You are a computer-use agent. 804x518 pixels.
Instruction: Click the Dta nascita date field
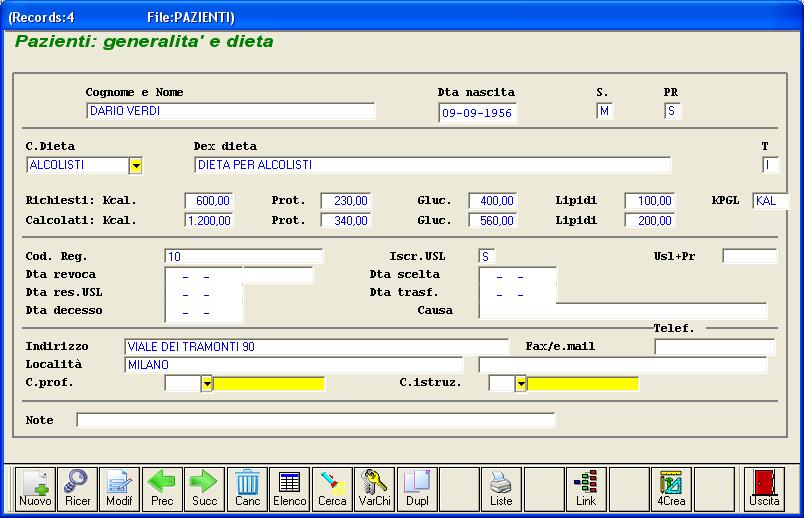(x=478, y=113)
